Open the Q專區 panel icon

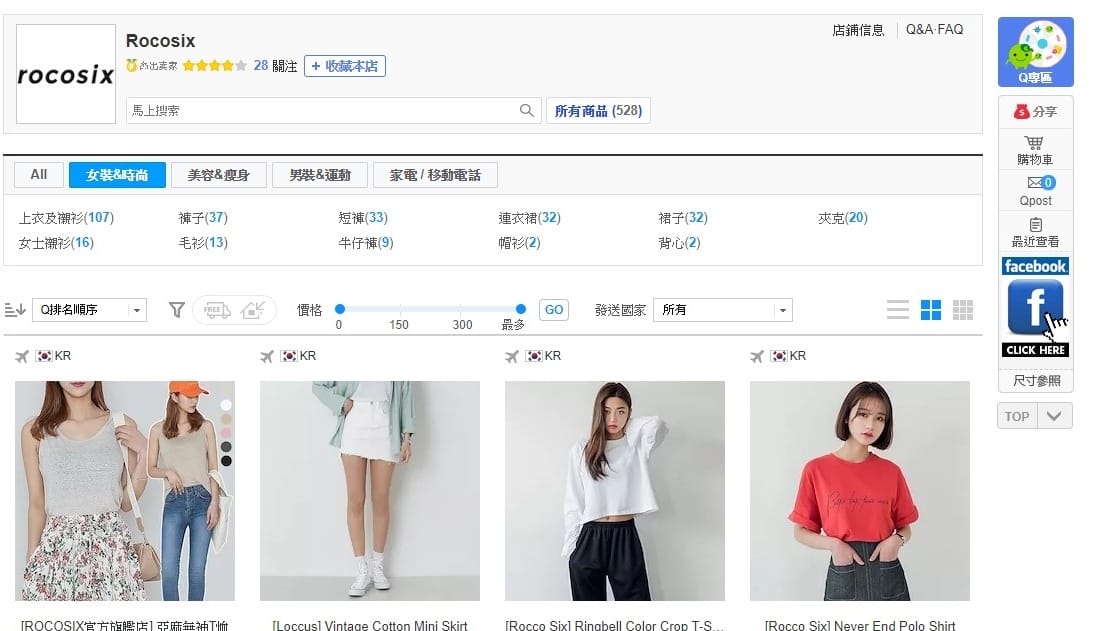coord(1035,50)
